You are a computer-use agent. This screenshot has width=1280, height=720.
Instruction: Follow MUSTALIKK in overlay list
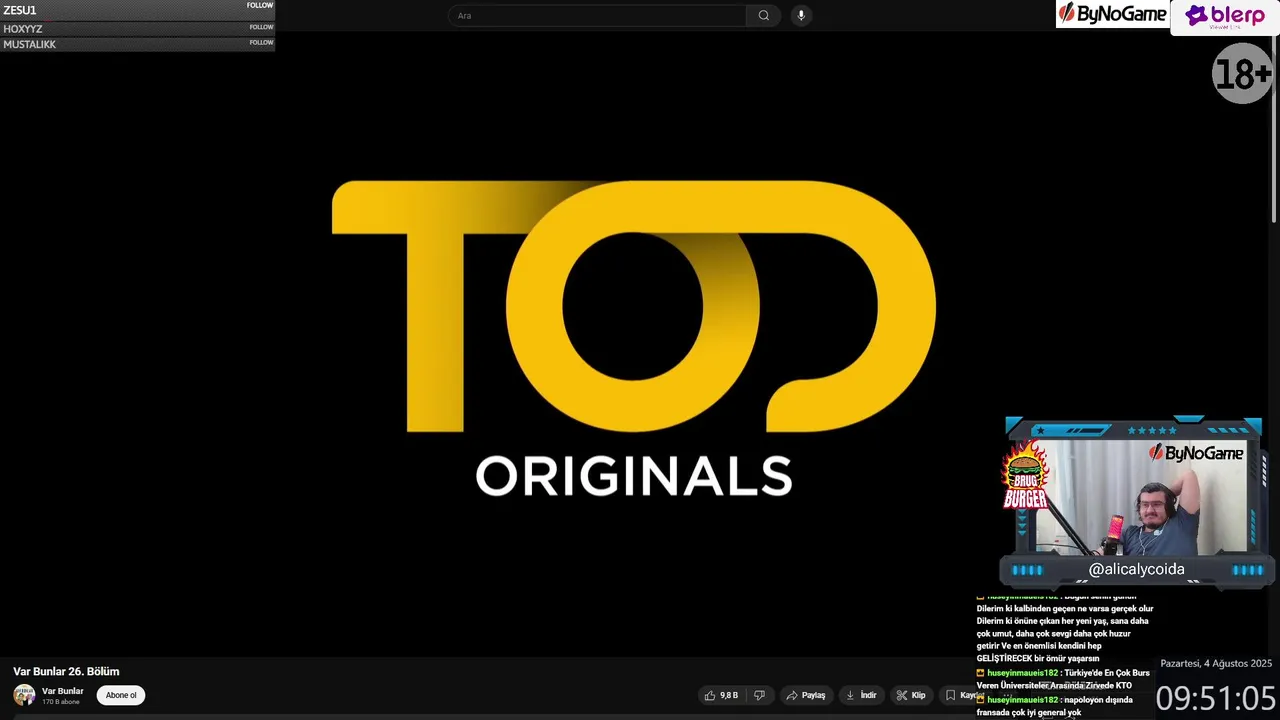click(261, 43)
